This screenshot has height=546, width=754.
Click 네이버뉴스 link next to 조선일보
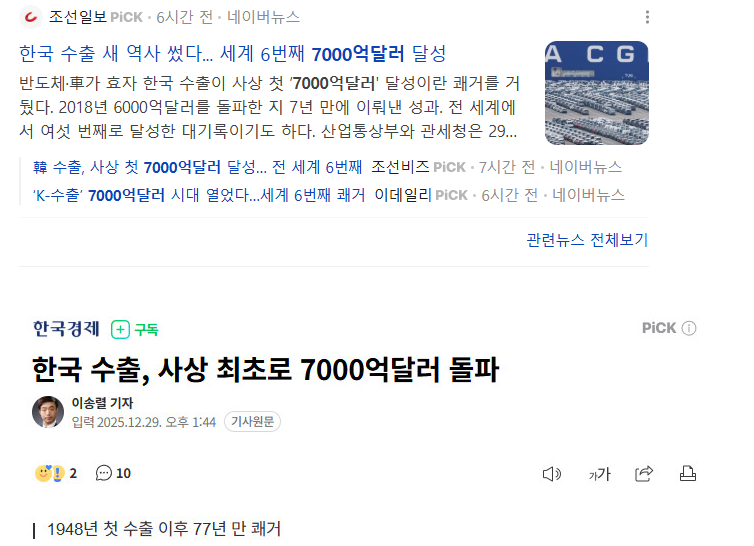[x=264, y=17]
